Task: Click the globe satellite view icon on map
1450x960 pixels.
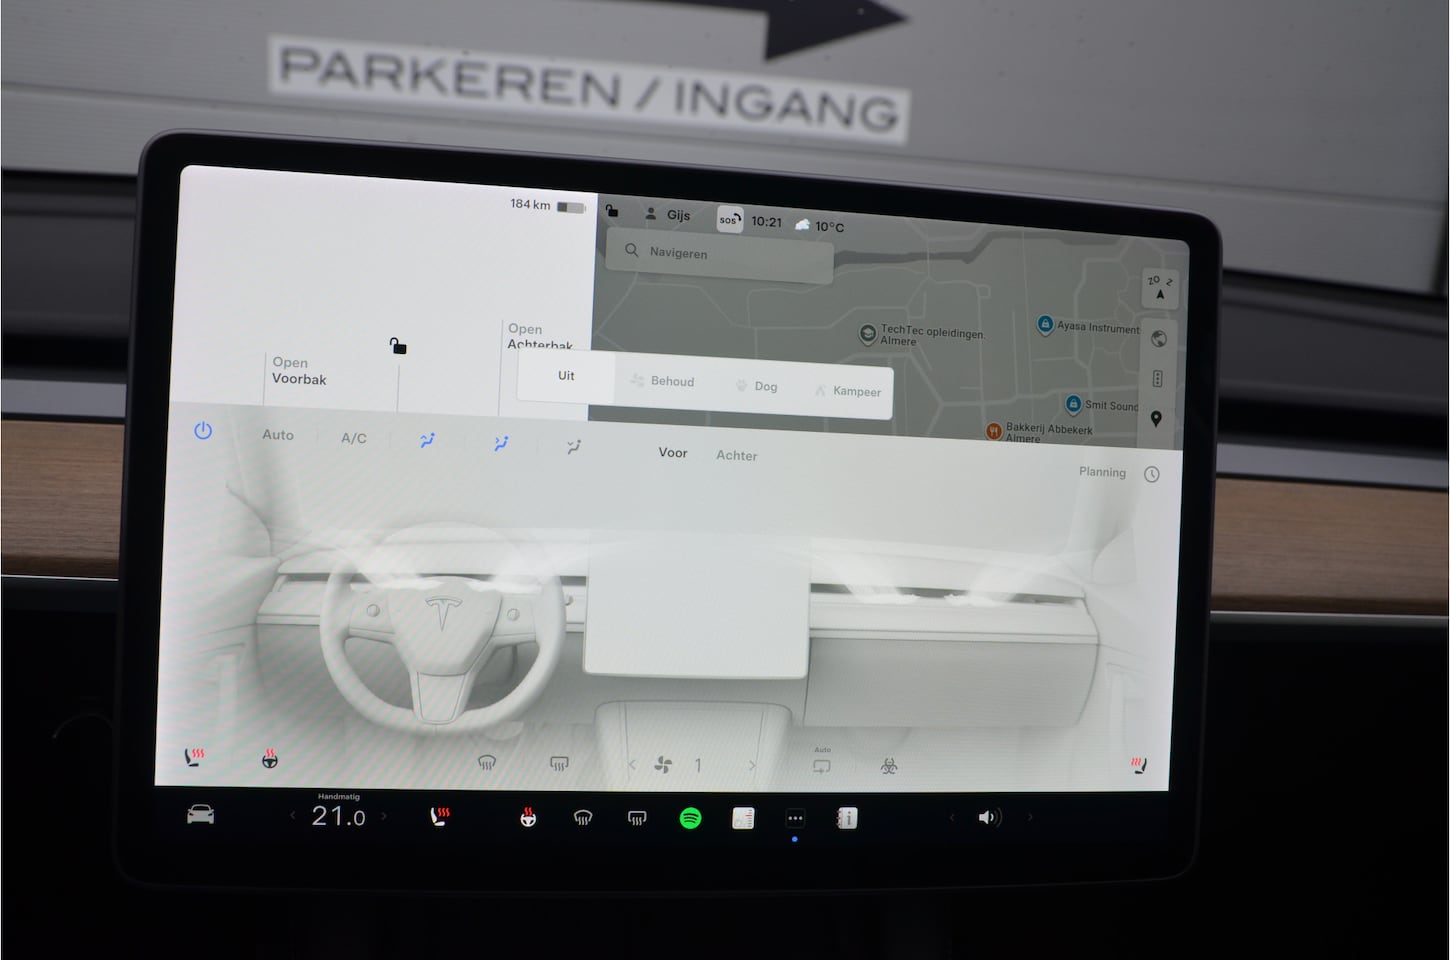Action: [x=1158, y=339]
